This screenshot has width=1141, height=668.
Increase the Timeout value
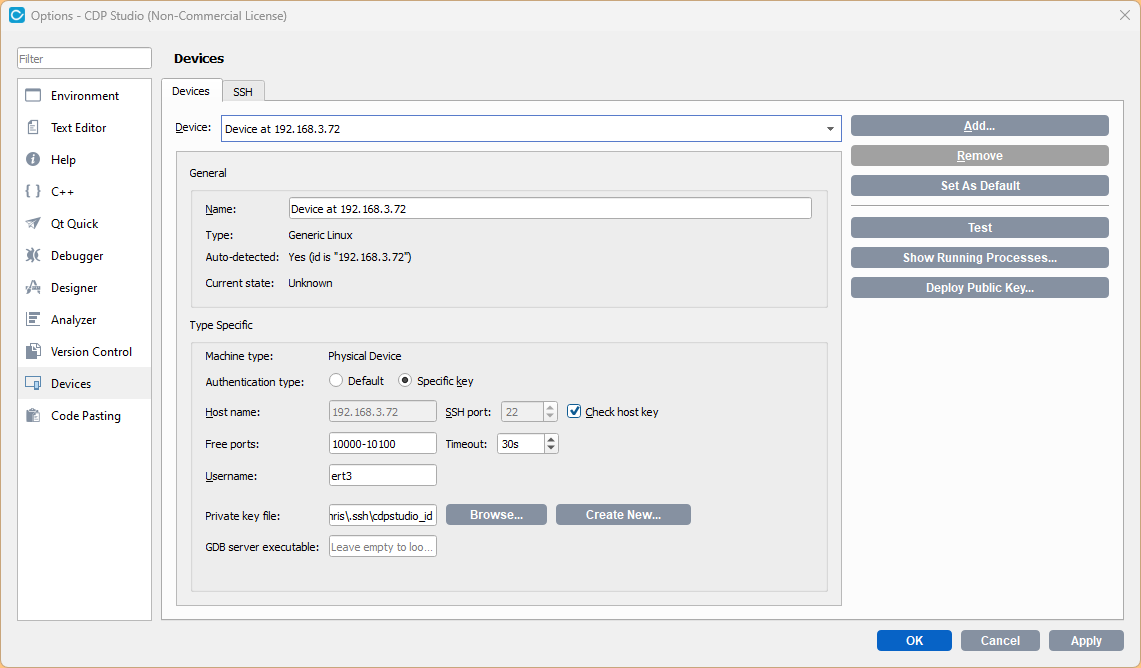pos(551,440)
